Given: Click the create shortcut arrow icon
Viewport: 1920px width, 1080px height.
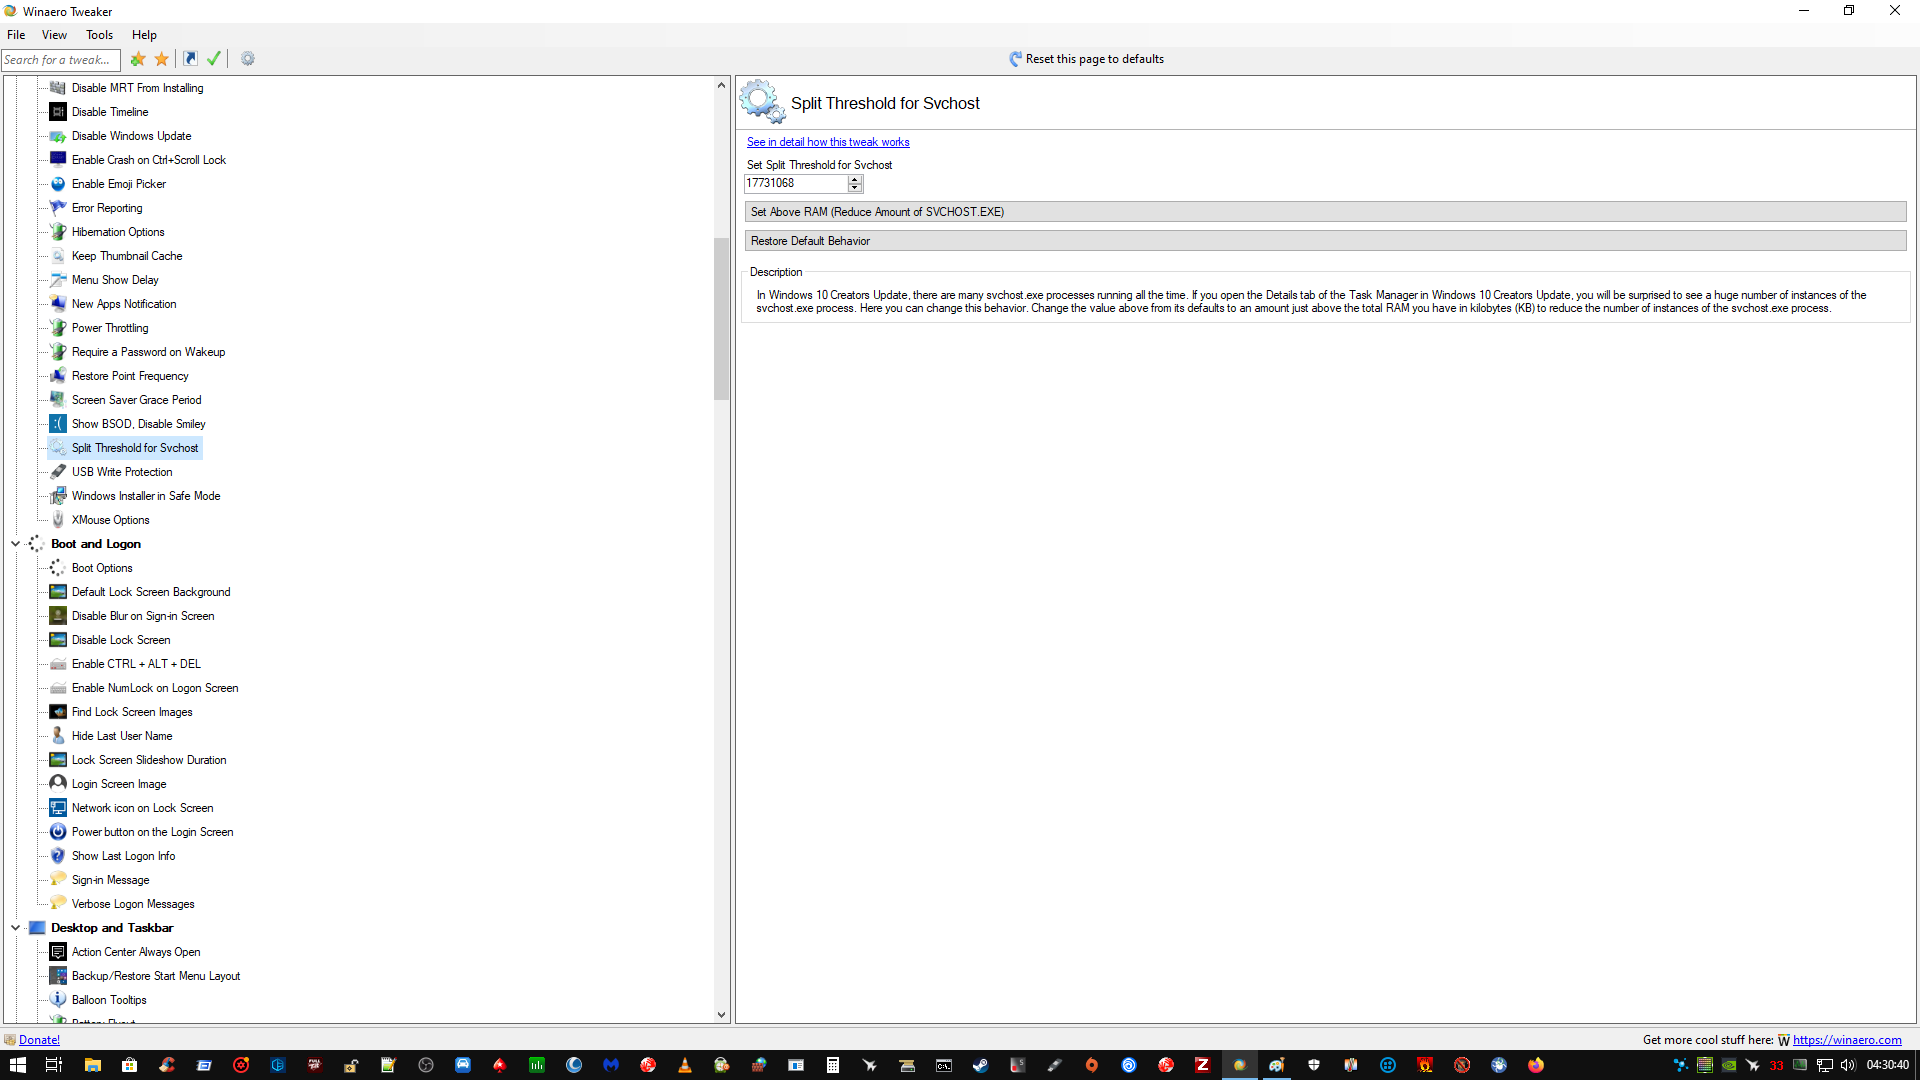Looking at the screenshot, I should [190, 59].
